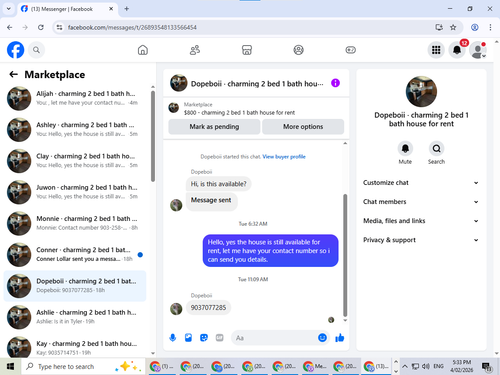Viewport: 500px width, 375px height.
Task: Open the first Ashley conversation
Action: coord(75,129)
